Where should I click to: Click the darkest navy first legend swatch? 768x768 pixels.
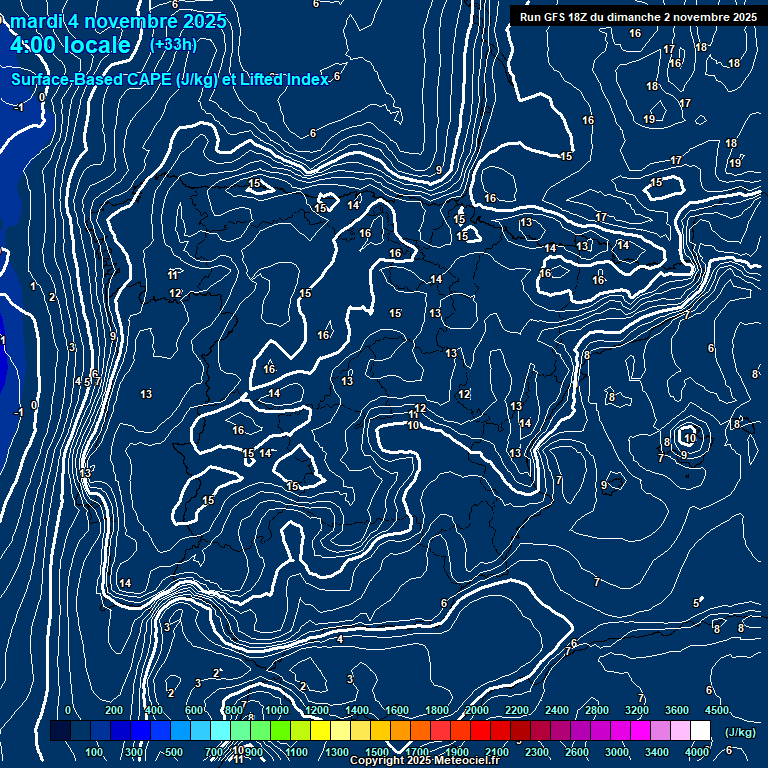click(60, 730)
